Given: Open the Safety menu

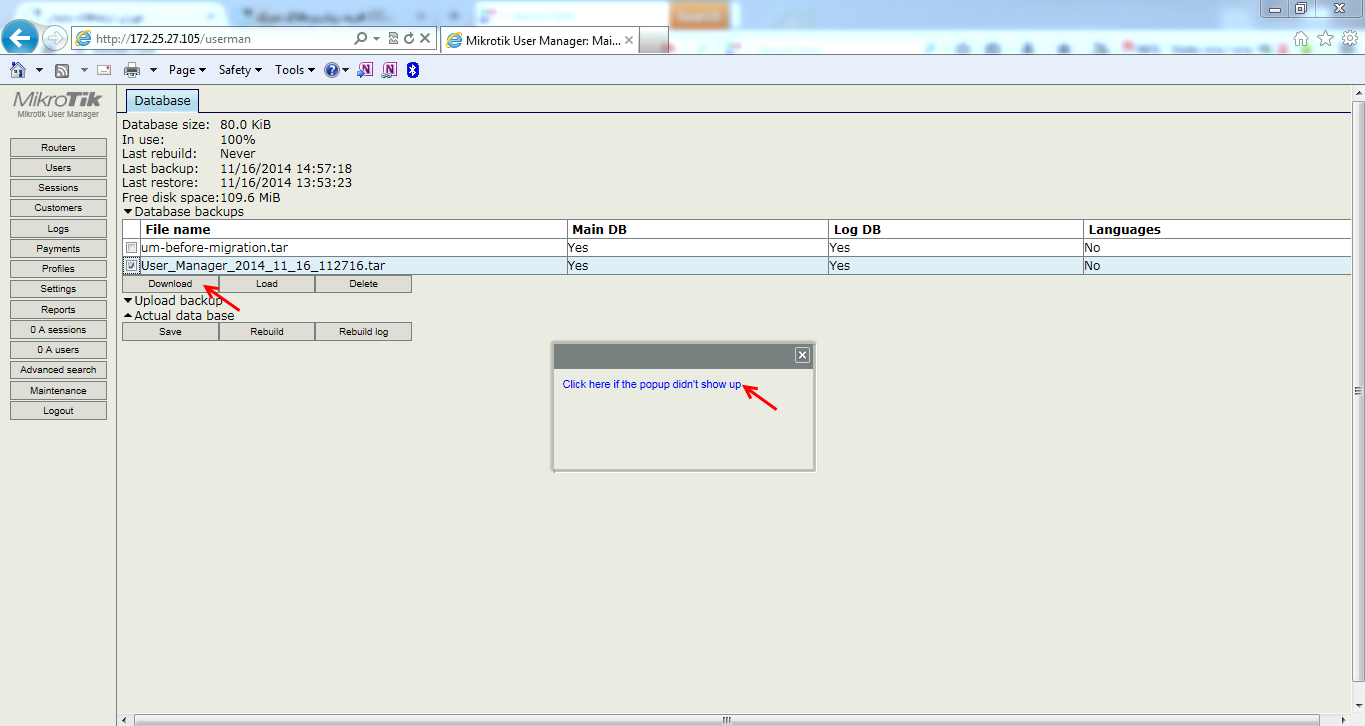Looking at the screenshot, I should click(x=240, y=70).
